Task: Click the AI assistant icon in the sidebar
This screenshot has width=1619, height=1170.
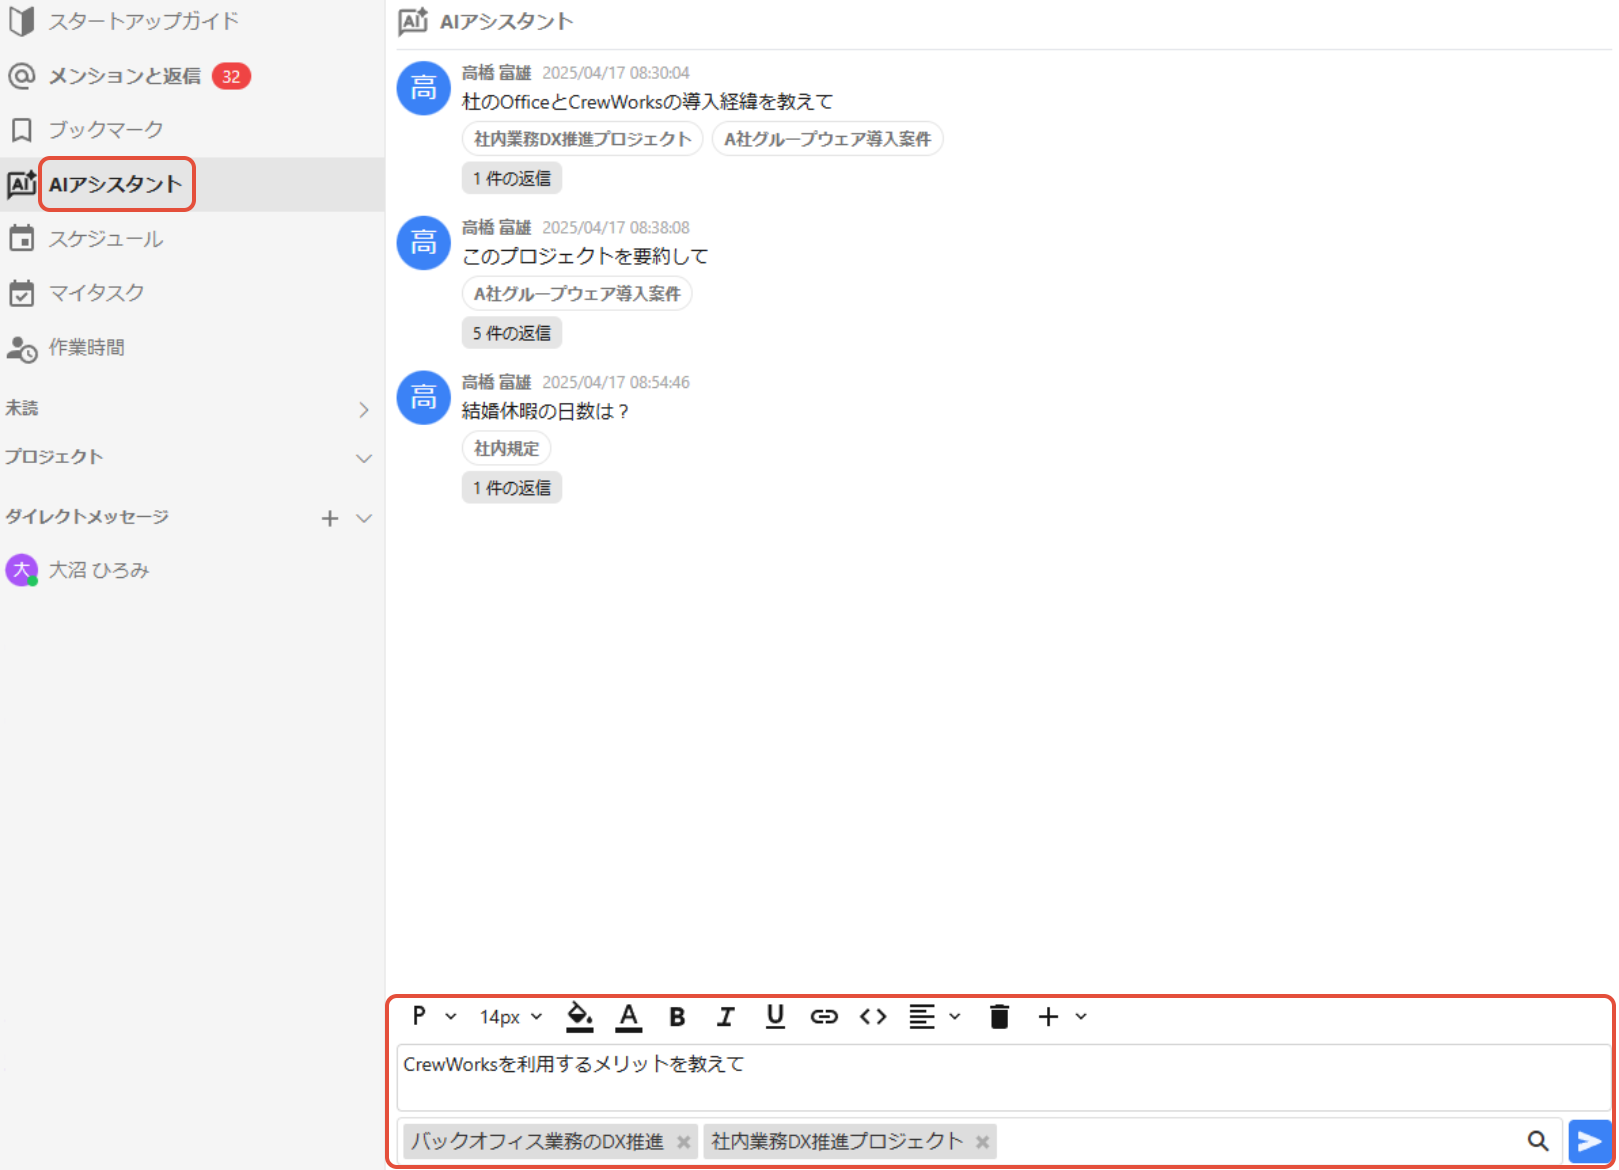Action: [x=21, y=184]
